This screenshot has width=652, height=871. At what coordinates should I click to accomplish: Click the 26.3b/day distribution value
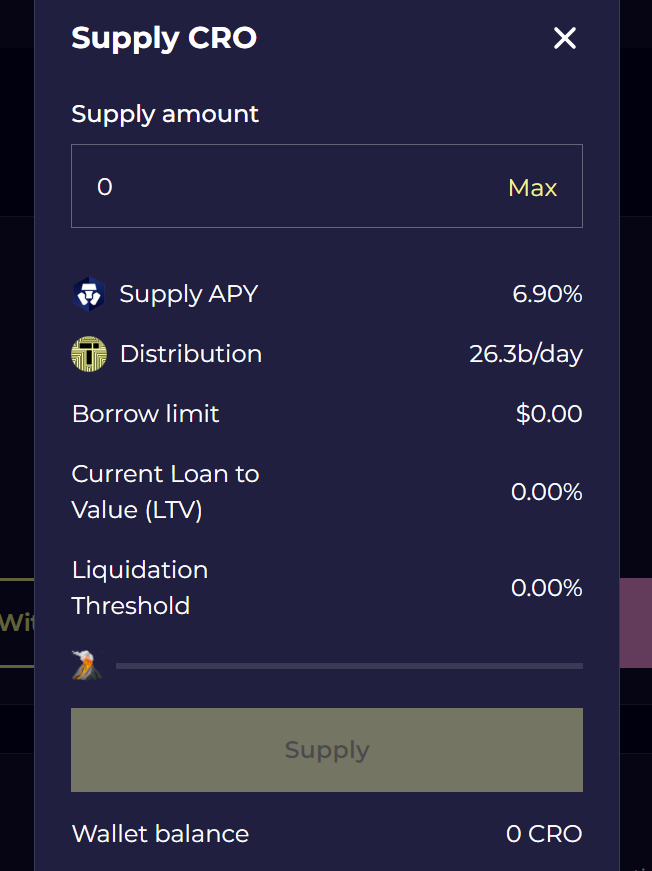525,354
